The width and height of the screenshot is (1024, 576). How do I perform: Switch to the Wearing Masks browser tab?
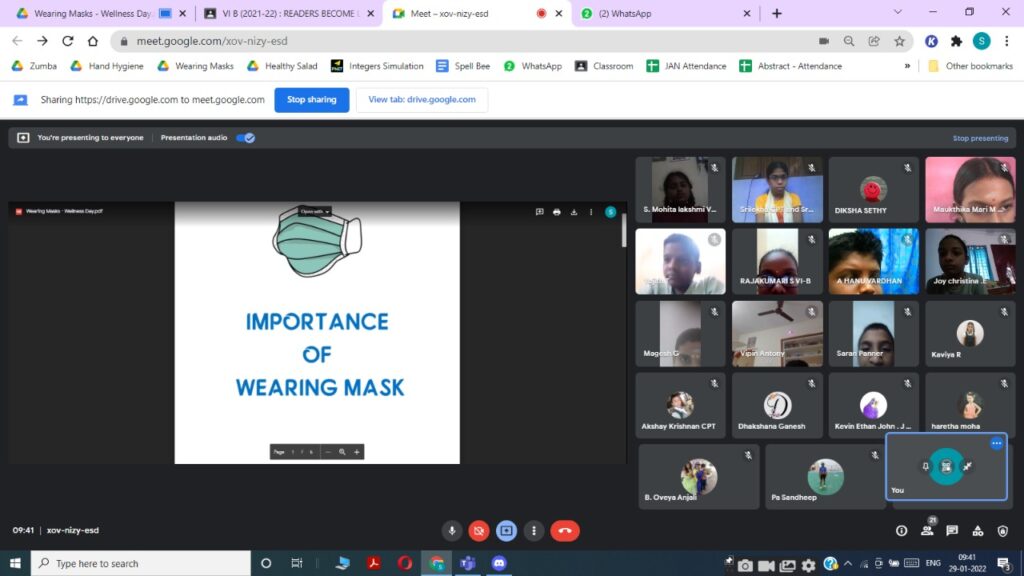(90, 13)
